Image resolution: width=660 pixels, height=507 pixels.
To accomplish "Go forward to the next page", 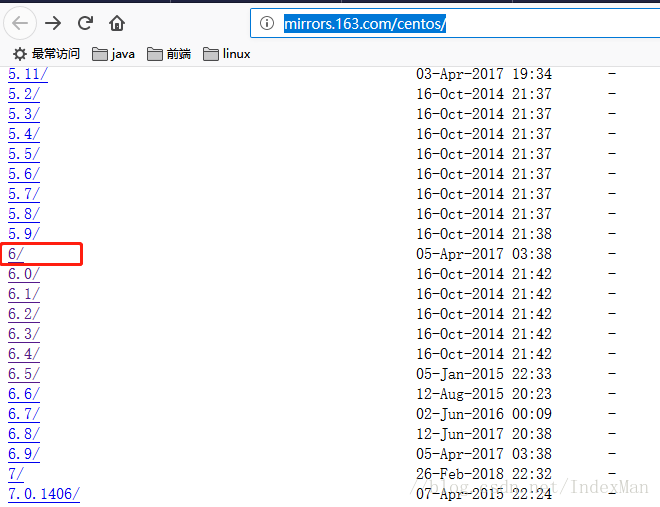I will (53, 23).
